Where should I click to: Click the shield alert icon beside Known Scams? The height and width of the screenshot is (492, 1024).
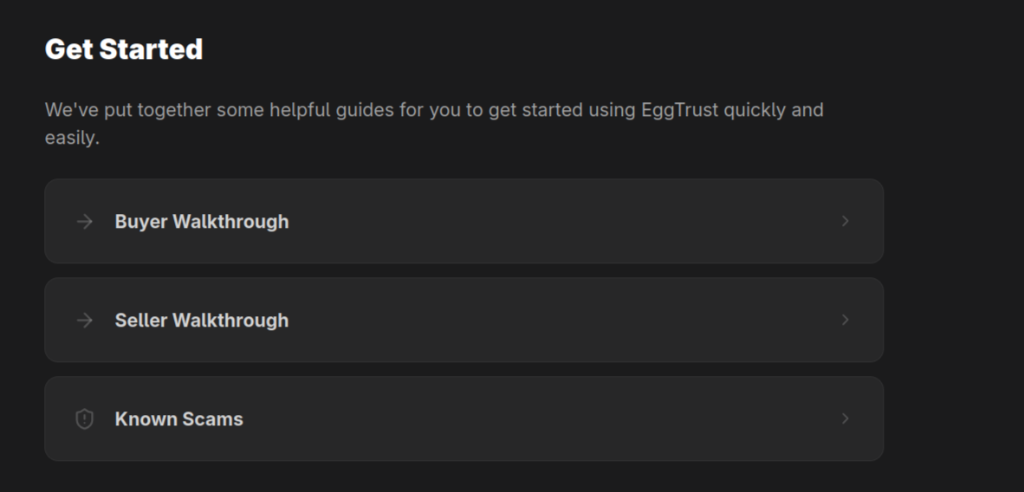(85, 419)
